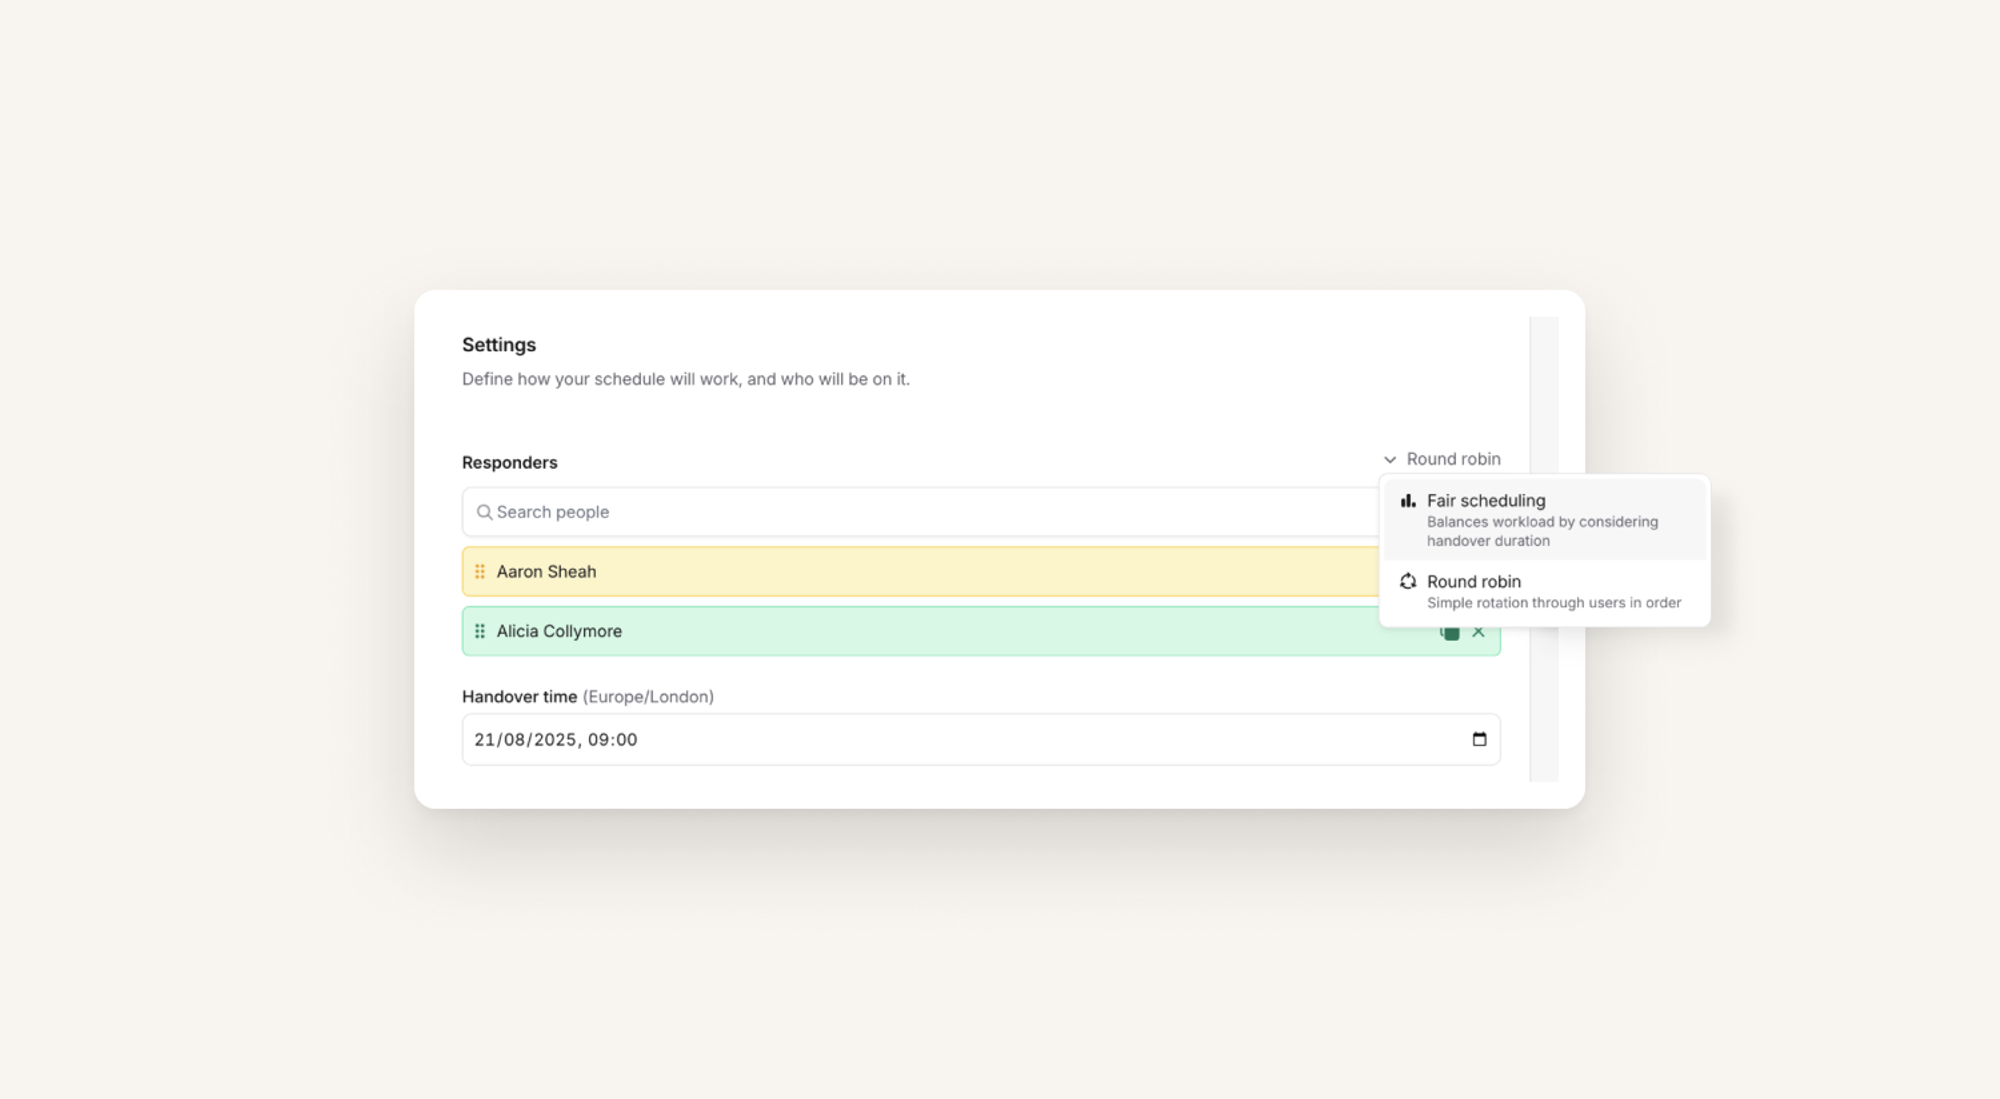Click the bar-chart icon beside Fair scheduling
Image resolution: width=2000 pixels, height=1099 pixels.
[x=1408, y=501]
